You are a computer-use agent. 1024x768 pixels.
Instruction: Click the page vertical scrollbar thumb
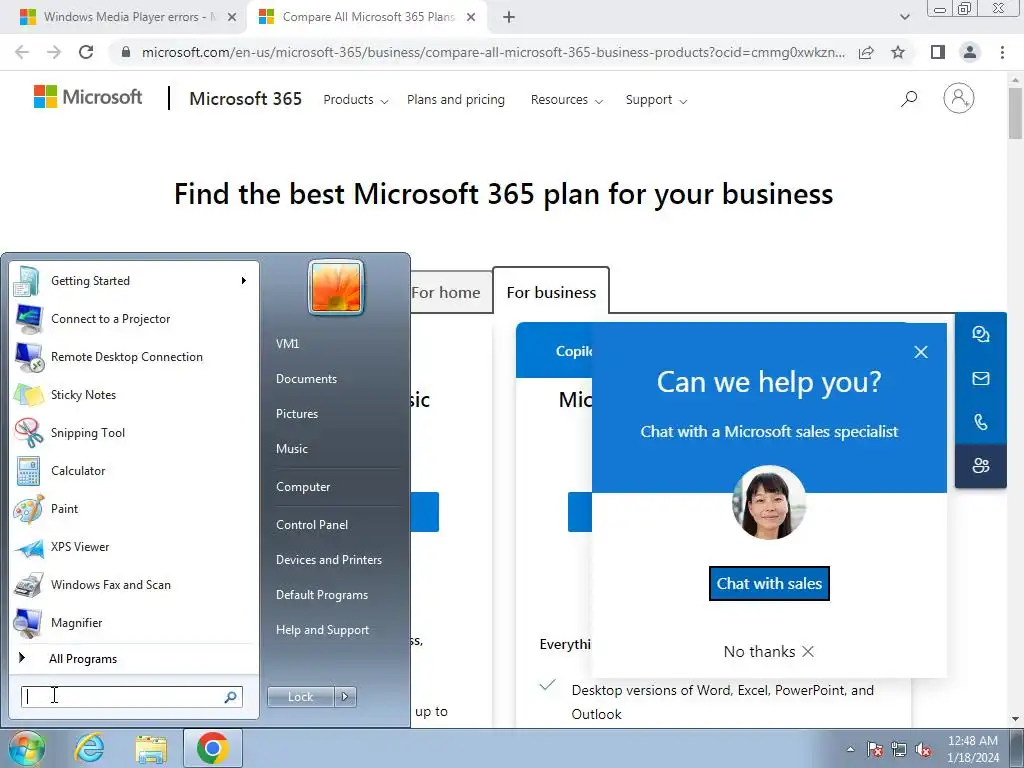tap(1015, 112)
